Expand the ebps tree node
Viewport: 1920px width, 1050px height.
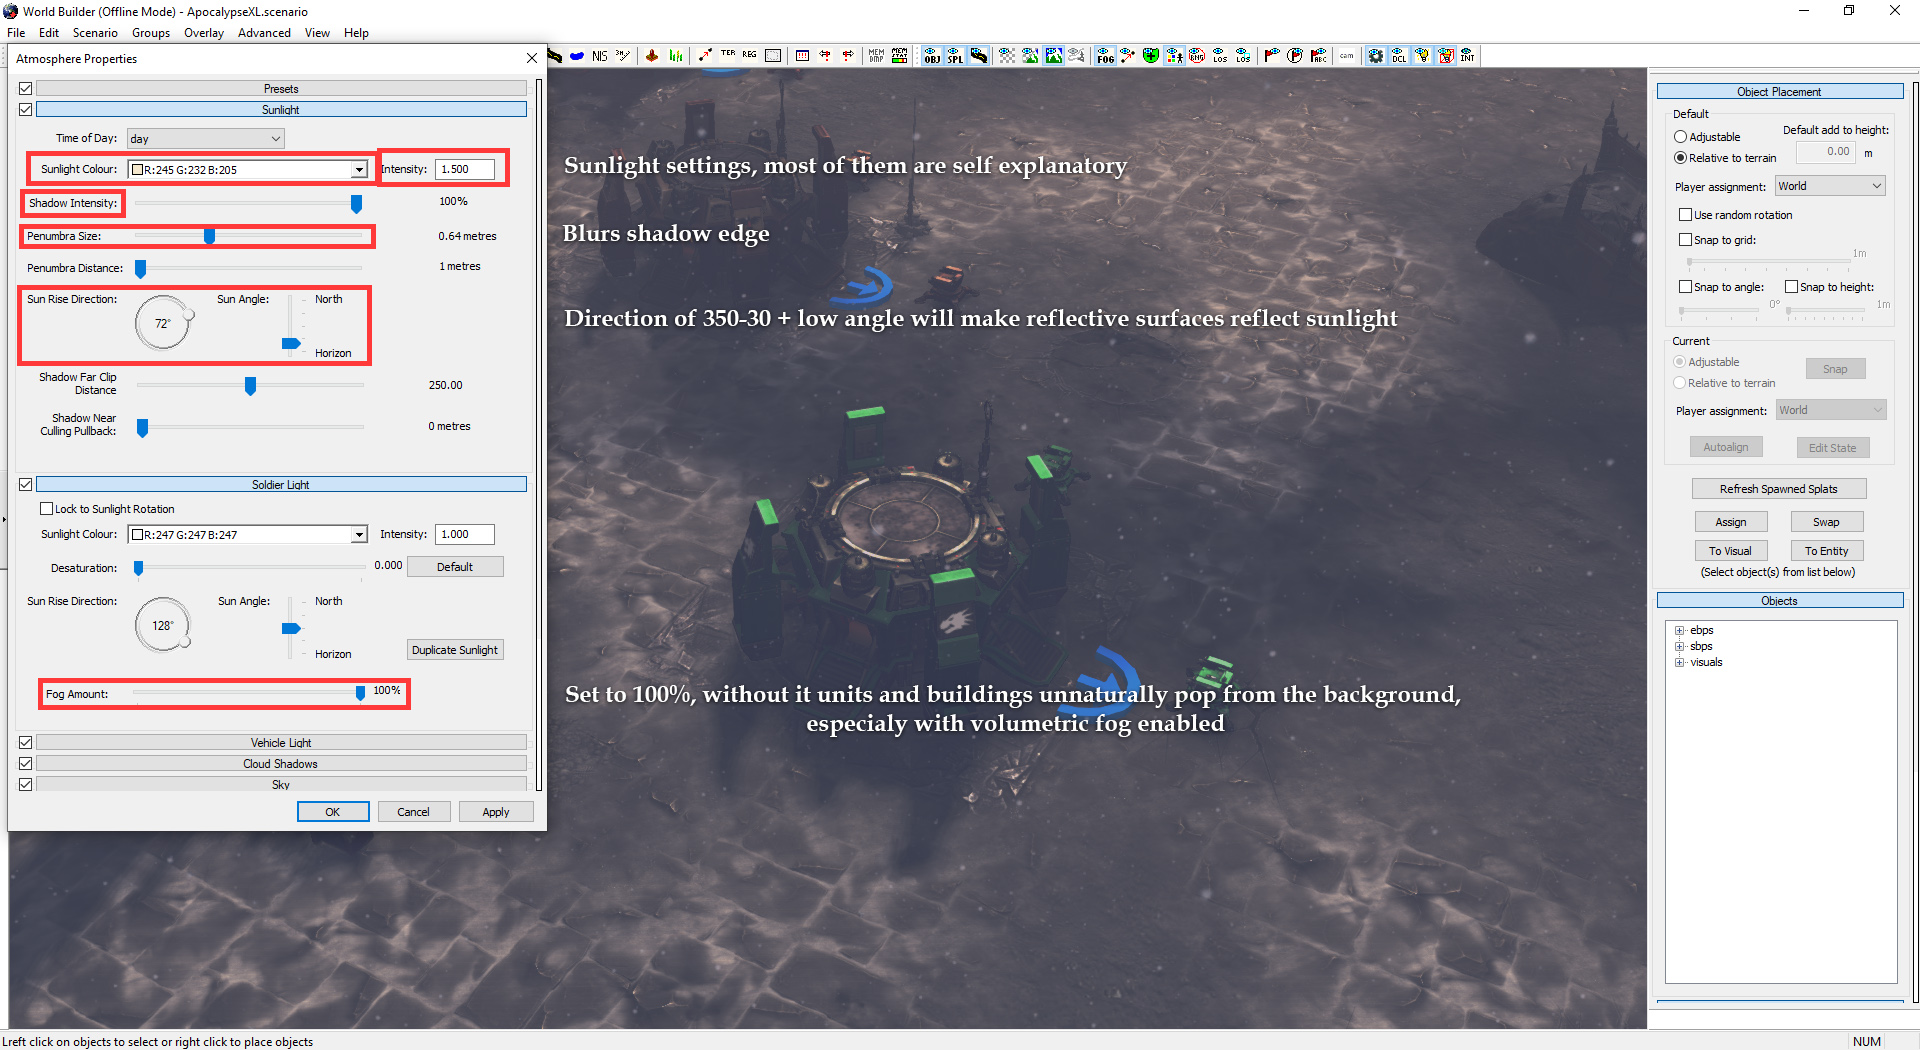click(x=1680, y=631)
